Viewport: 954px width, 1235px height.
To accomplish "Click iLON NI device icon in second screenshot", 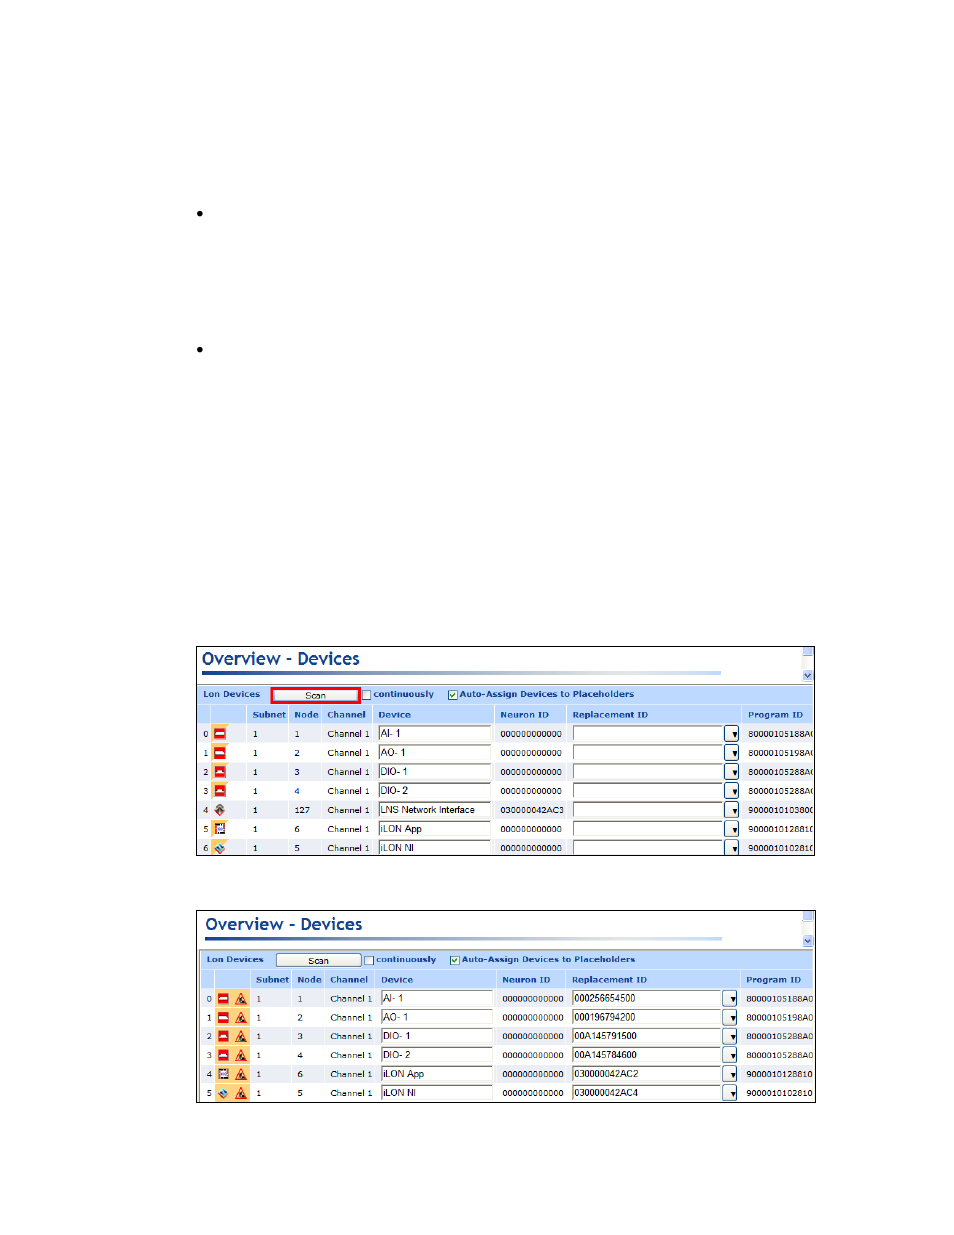I will [223, 1094].
